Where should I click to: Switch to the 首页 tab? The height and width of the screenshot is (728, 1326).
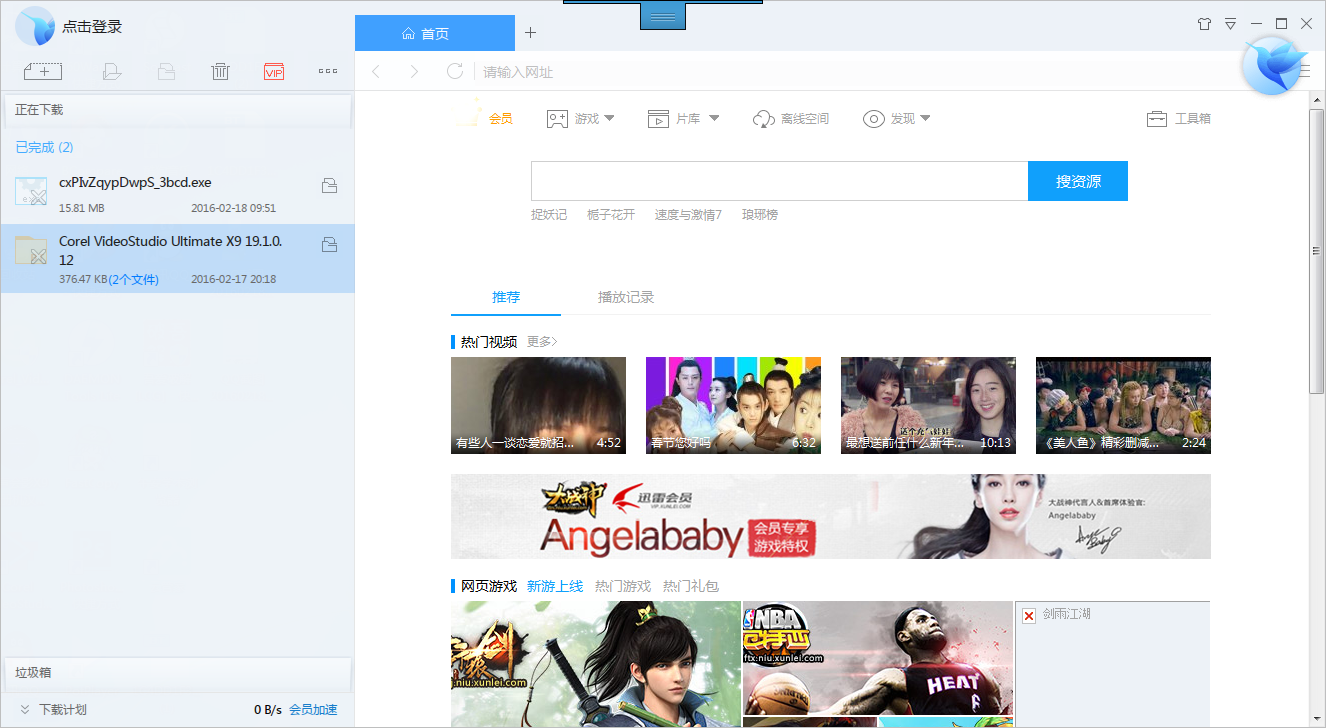click(435, 33)
